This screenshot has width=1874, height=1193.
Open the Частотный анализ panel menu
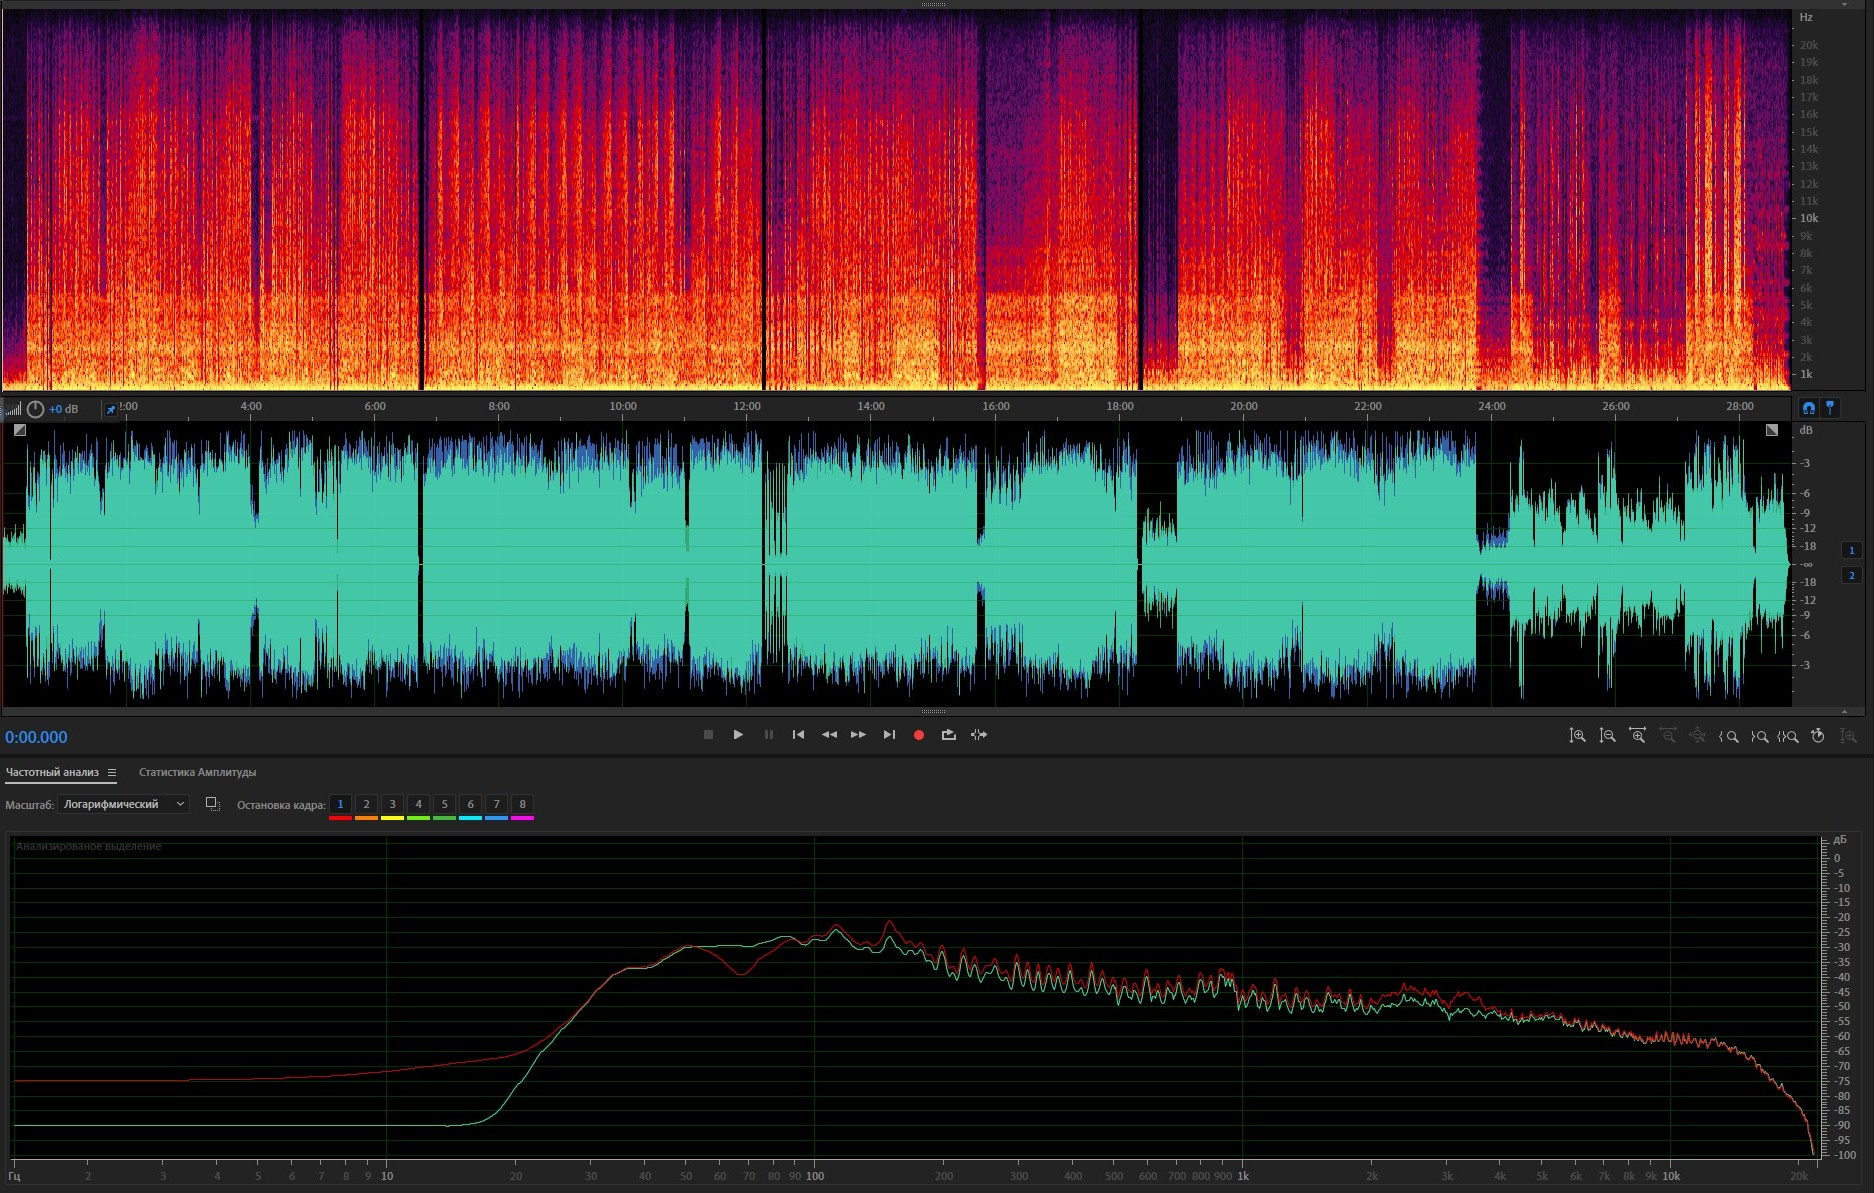click(x=112, y=773)
